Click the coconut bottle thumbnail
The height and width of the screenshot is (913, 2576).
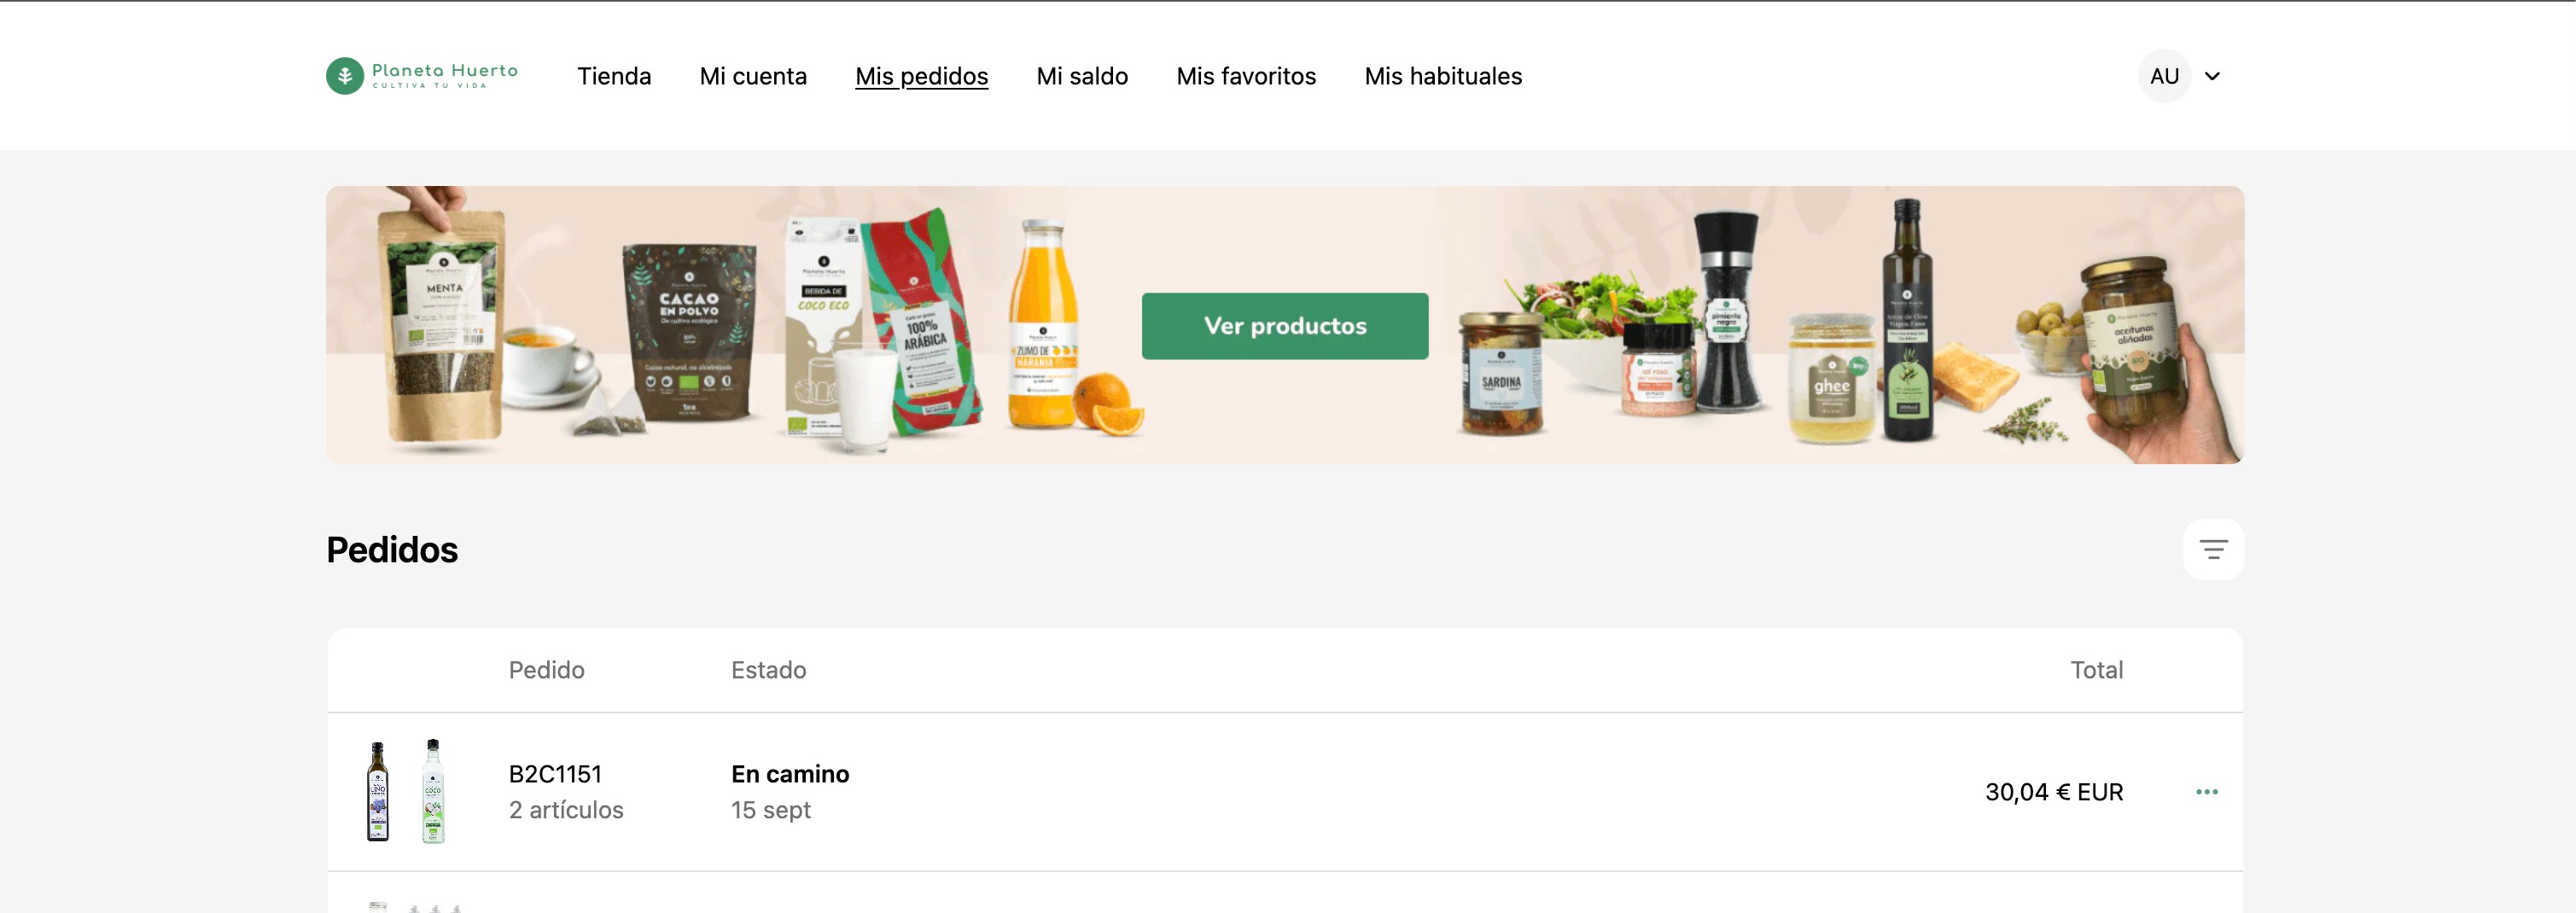point(433,791)
